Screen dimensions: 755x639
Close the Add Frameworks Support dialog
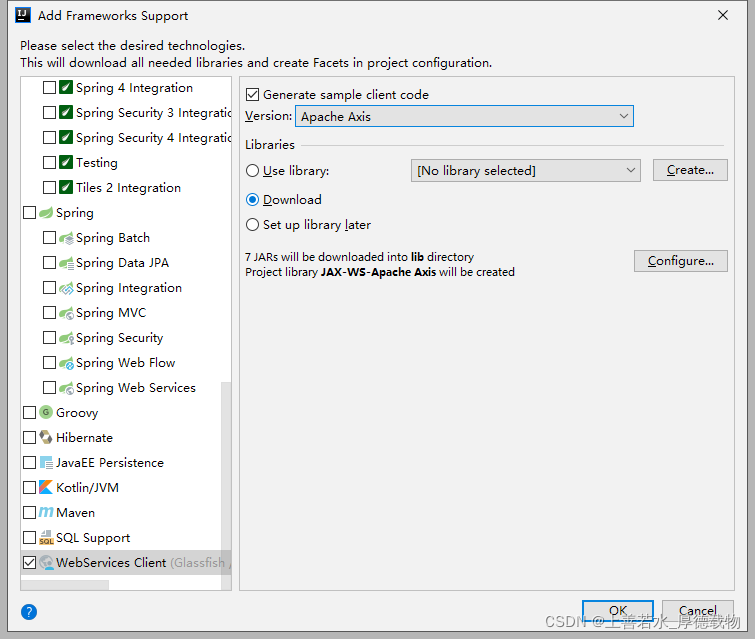click(x=723, y=15)
